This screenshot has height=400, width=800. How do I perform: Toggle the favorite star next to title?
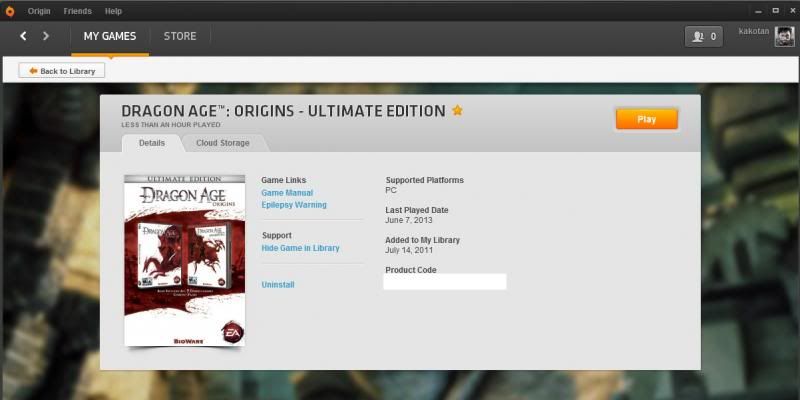pos(458,110)
